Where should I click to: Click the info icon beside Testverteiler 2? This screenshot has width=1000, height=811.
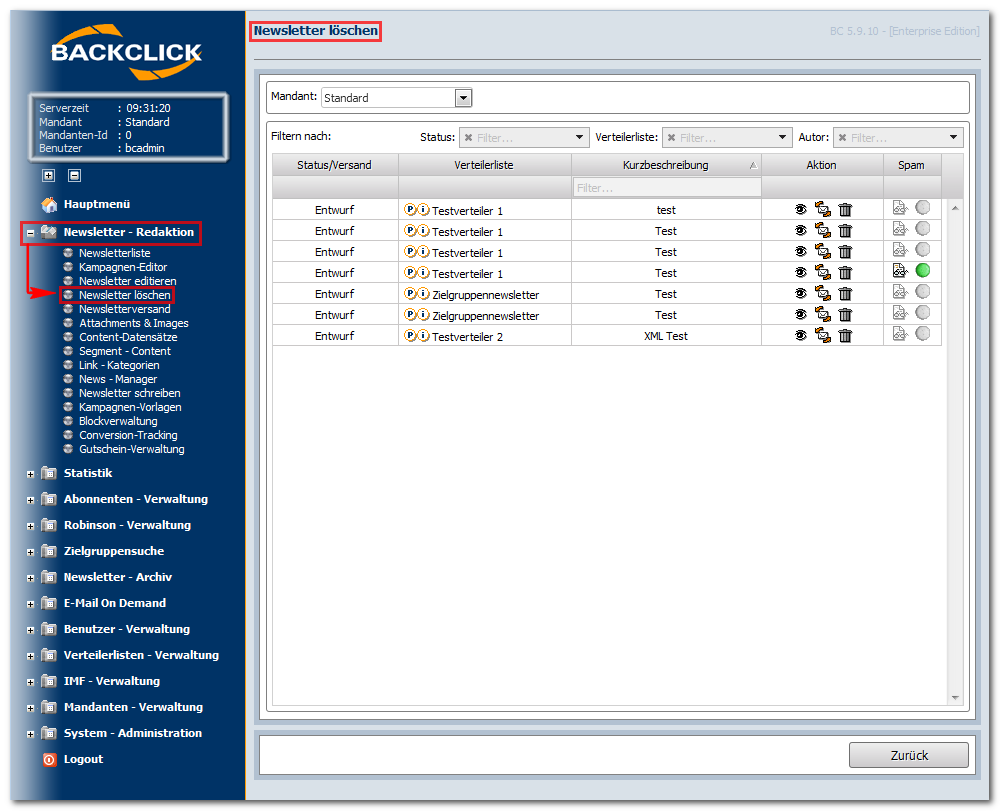[423, 335]
